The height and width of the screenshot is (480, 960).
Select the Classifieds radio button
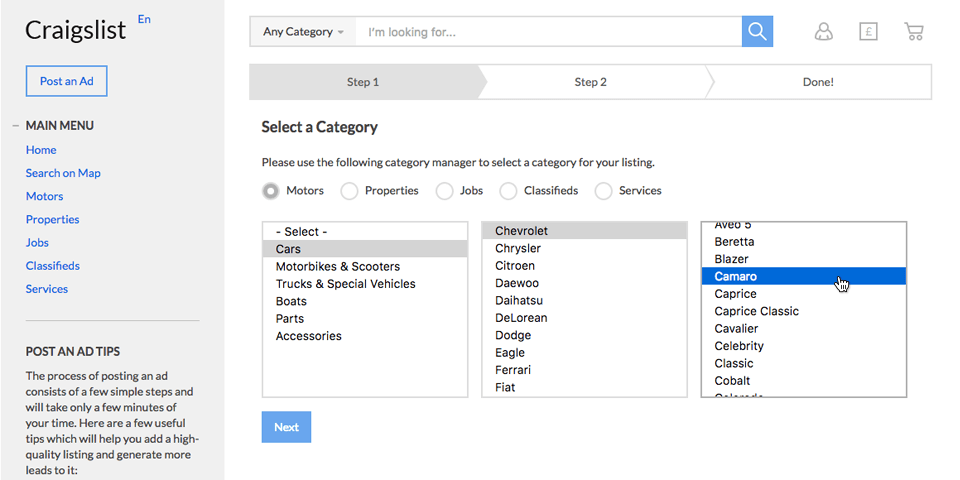tap(508, 191)
